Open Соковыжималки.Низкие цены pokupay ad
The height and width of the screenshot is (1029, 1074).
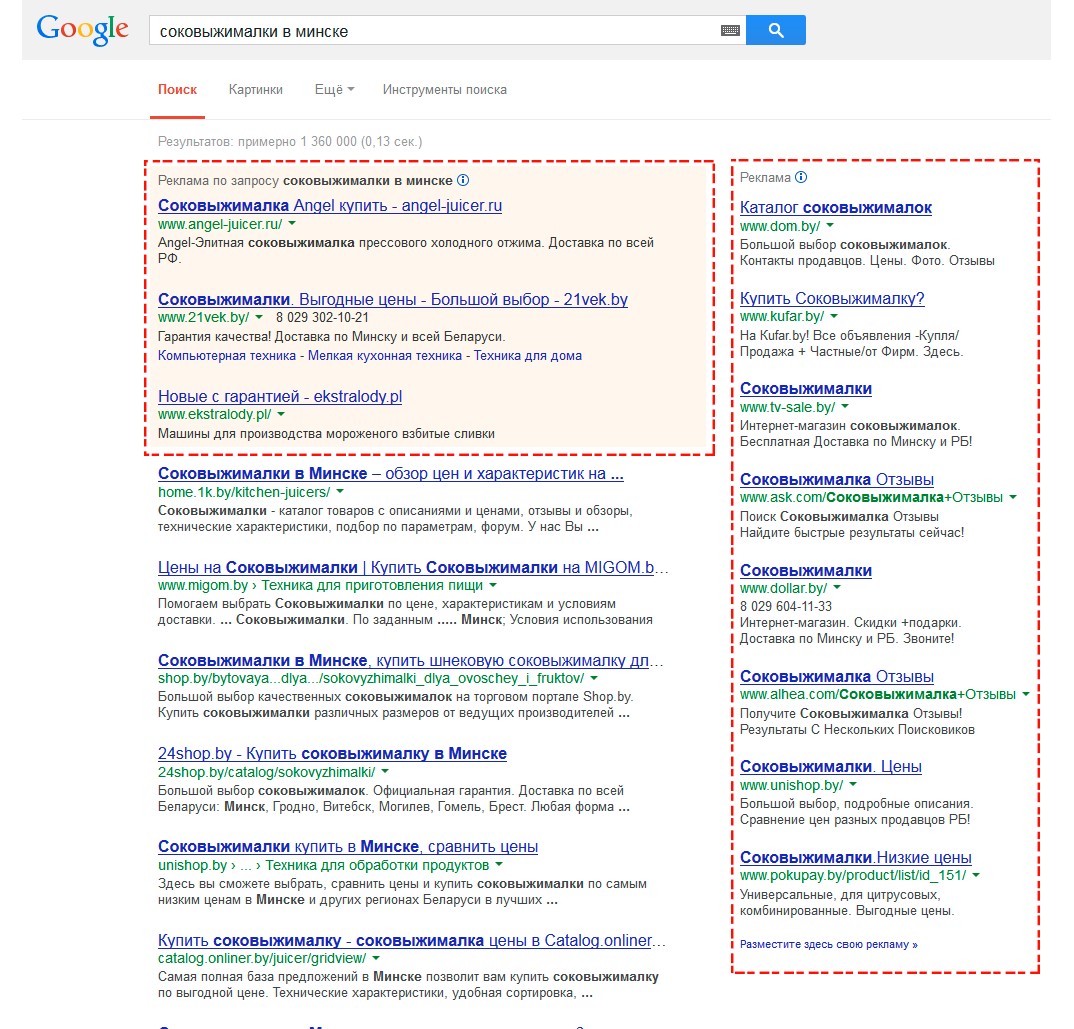[x=856, y=858]
